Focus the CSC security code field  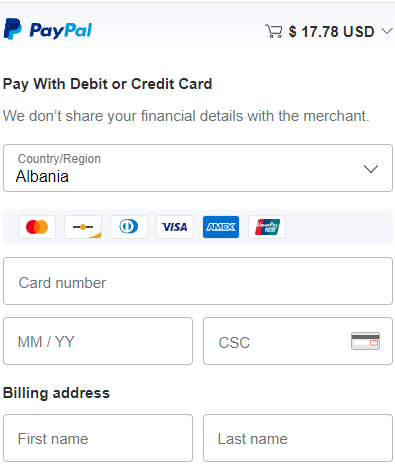click(x=298, y=341)
